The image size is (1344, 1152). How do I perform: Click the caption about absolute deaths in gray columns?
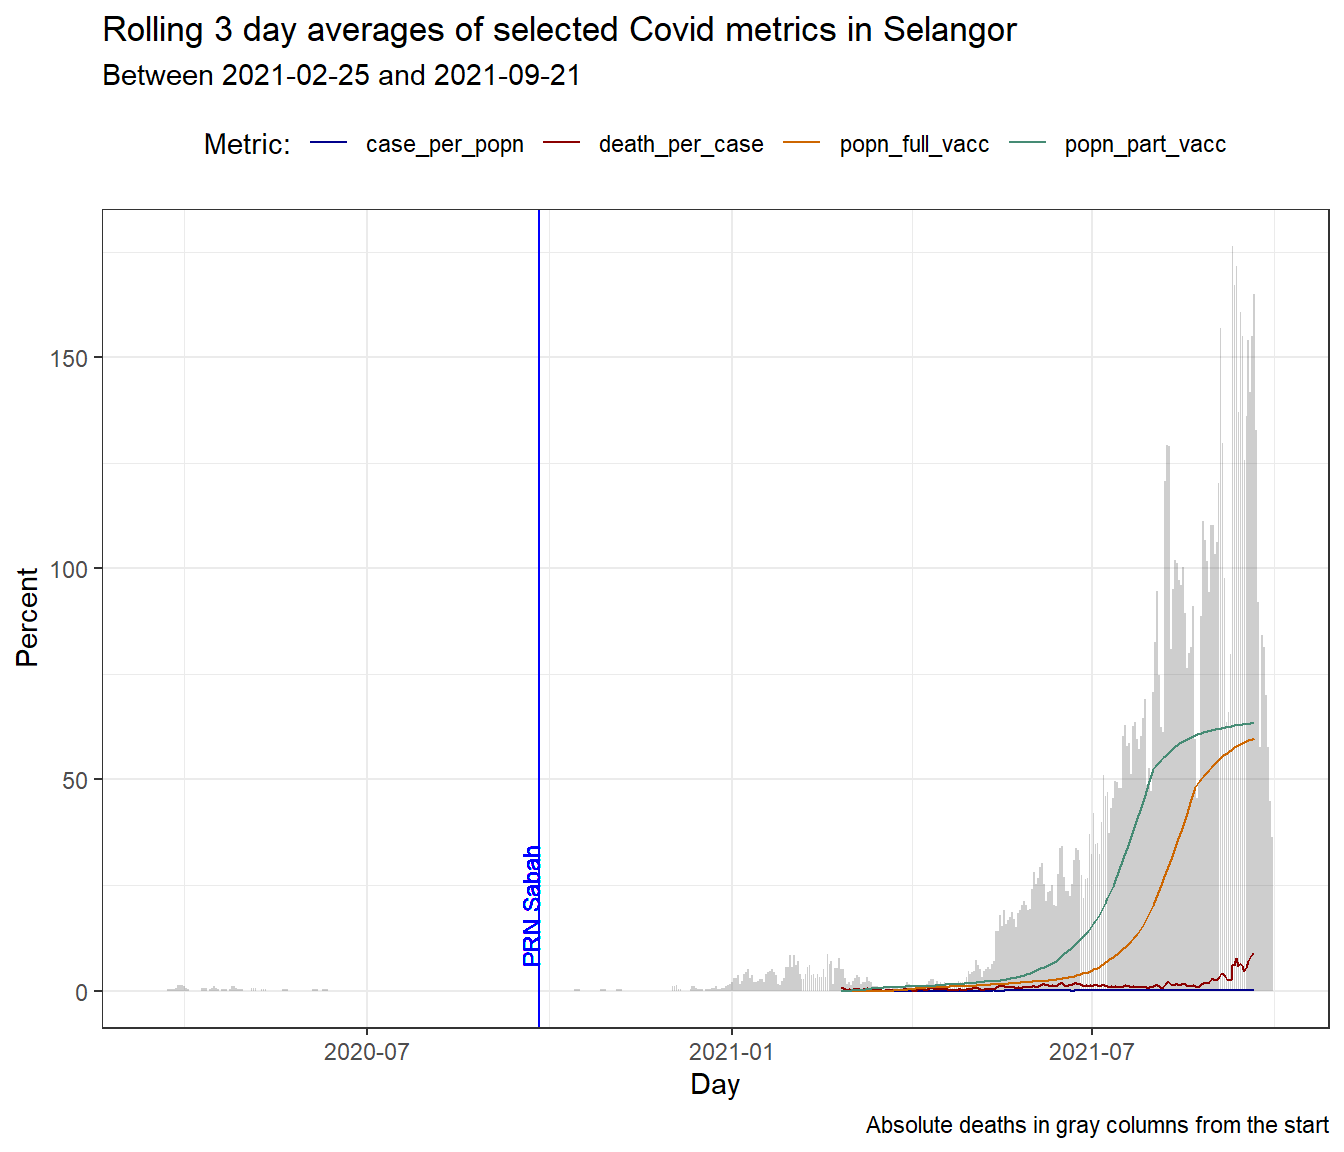1097,1125
